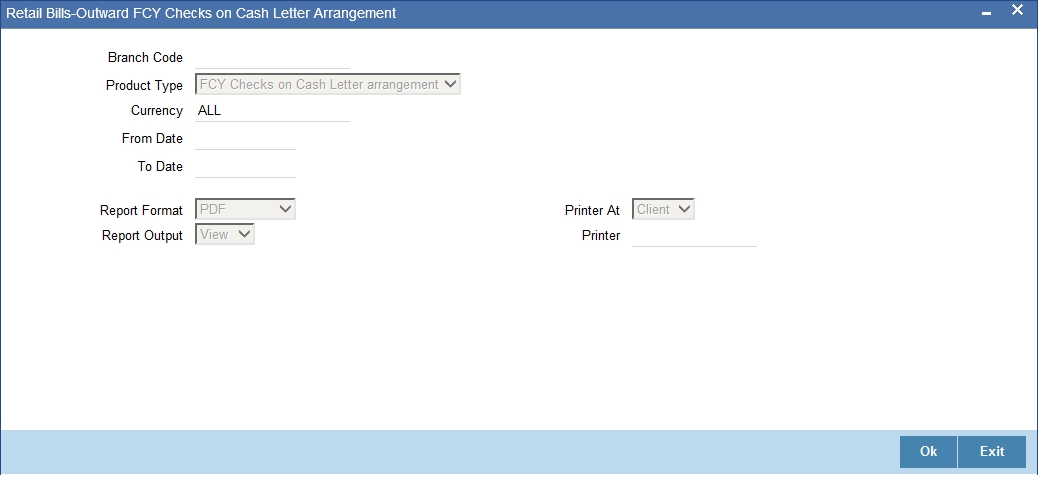The width and height of the screenshot is (1038, 483).
Task: Open the Product Type dropdown
Action: 328,84
